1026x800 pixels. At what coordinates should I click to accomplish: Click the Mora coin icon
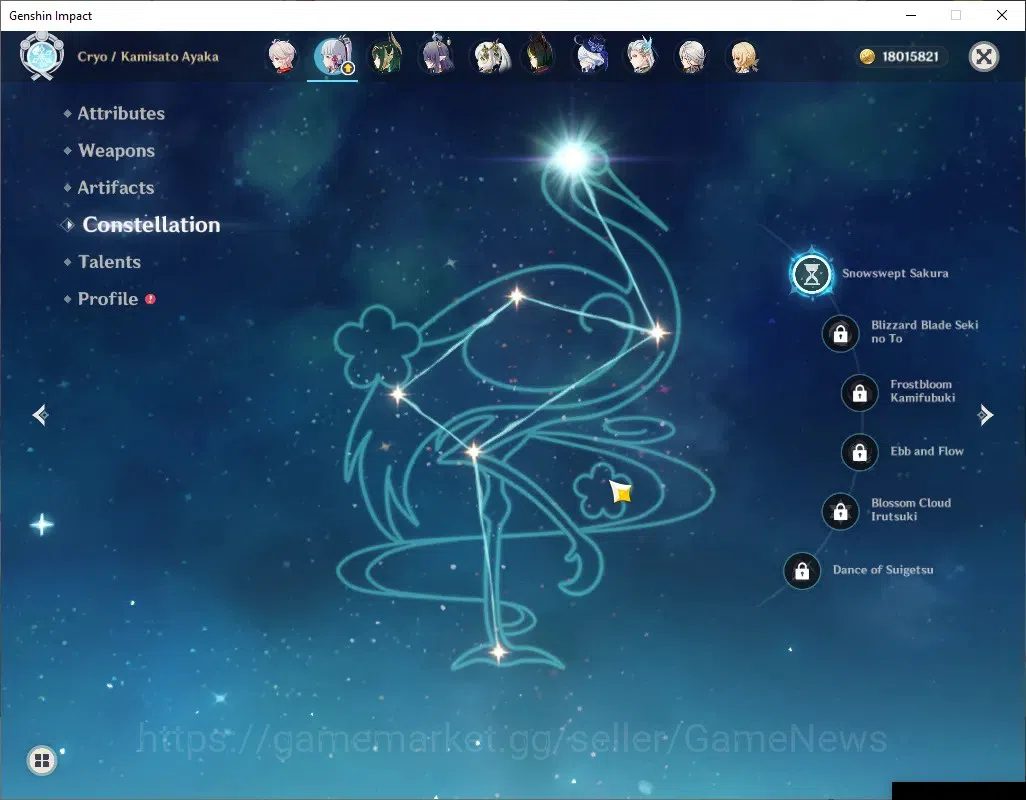tap(867, 57)
